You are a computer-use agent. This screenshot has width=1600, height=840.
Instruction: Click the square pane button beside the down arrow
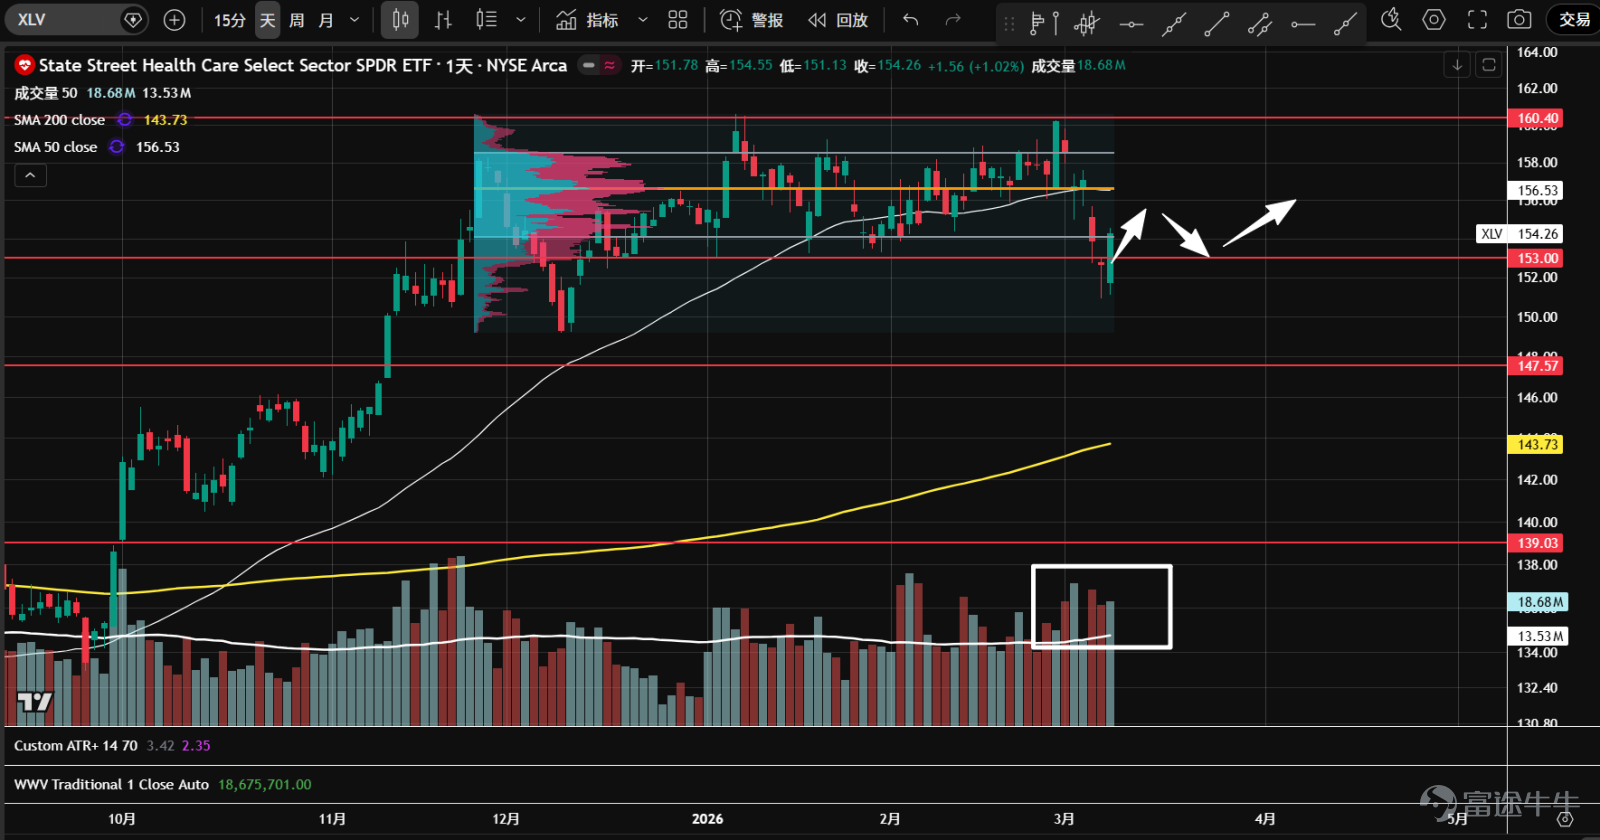(x=1489, y=65)
